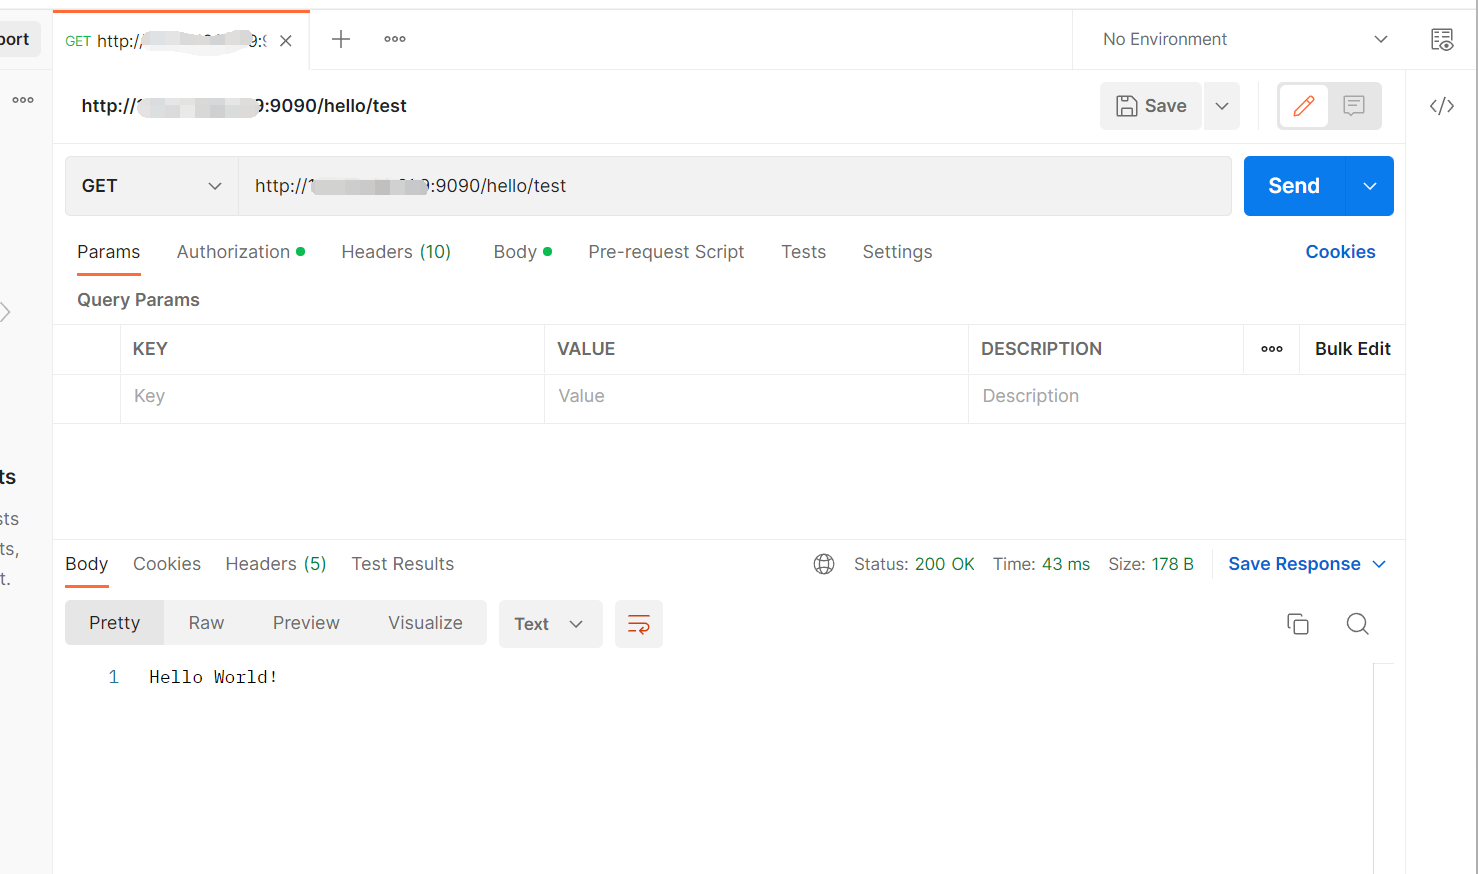Open the Settings tab
The height and width of the screenshot is (874, 1478).
click(x=897, y=252)
